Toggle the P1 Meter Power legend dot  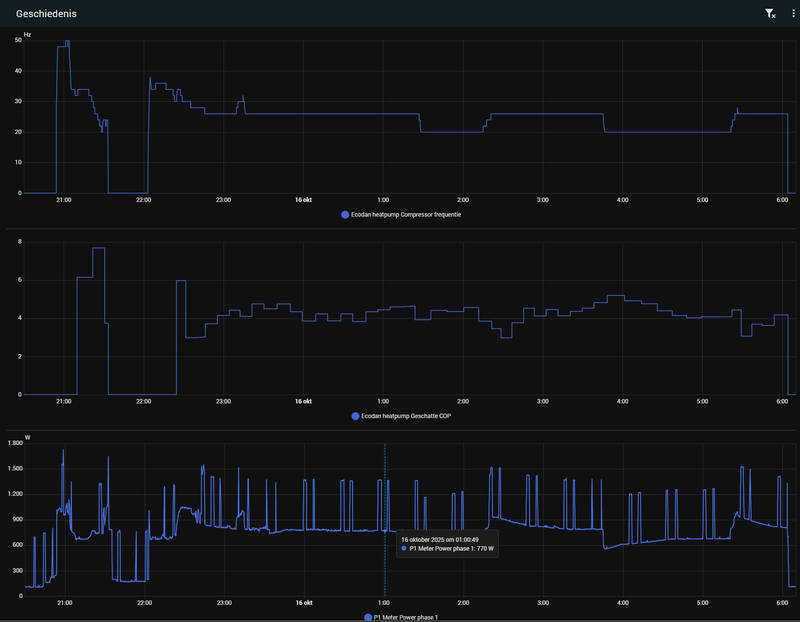click(x=368, y=617)
